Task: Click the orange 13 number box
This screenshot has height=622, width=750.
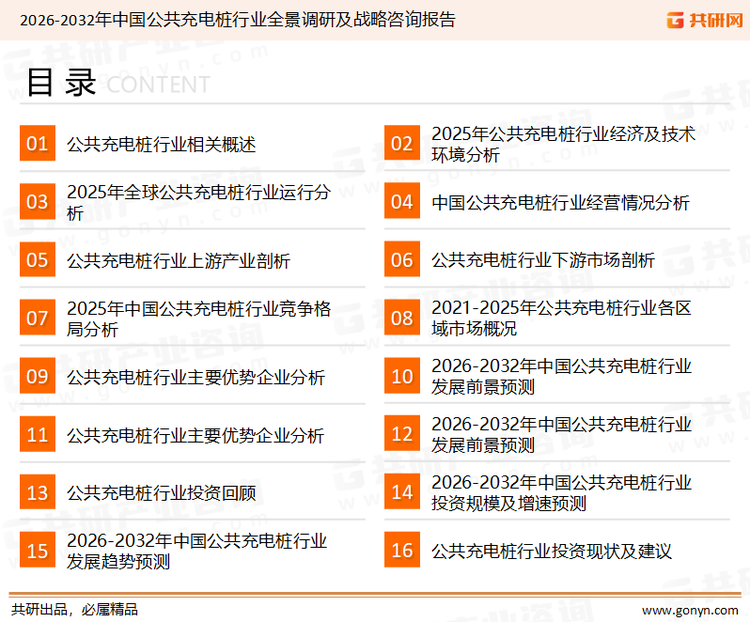Action: tap(37, 492)
